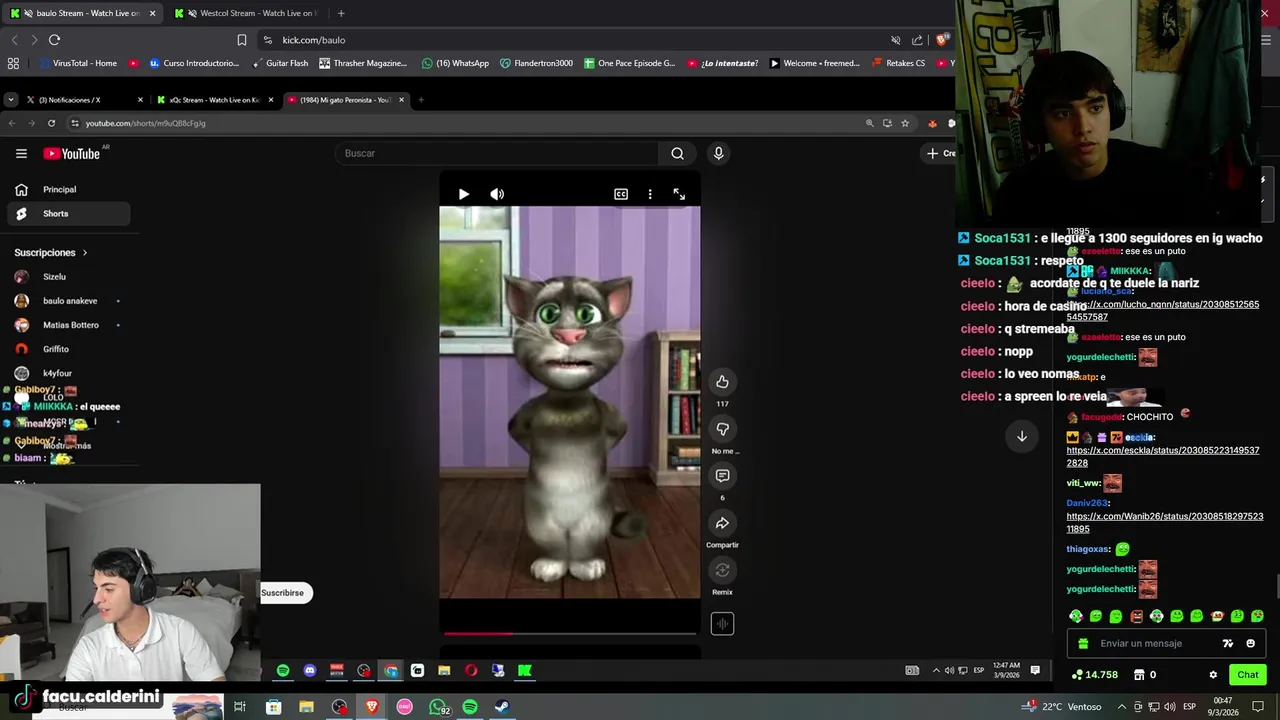The width and height of the screenshot is (1280, 720).
Task: Reload the kick.com/baulo page
Action: (x=54, y=40)
